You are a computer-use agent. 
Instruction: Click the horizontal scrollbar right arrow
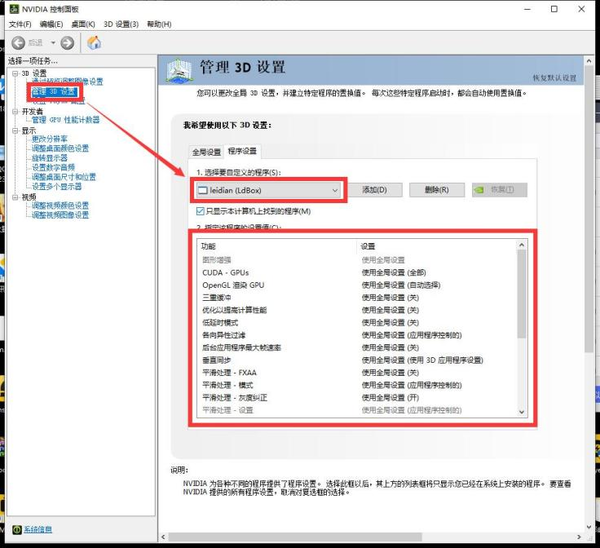point(579,537)
